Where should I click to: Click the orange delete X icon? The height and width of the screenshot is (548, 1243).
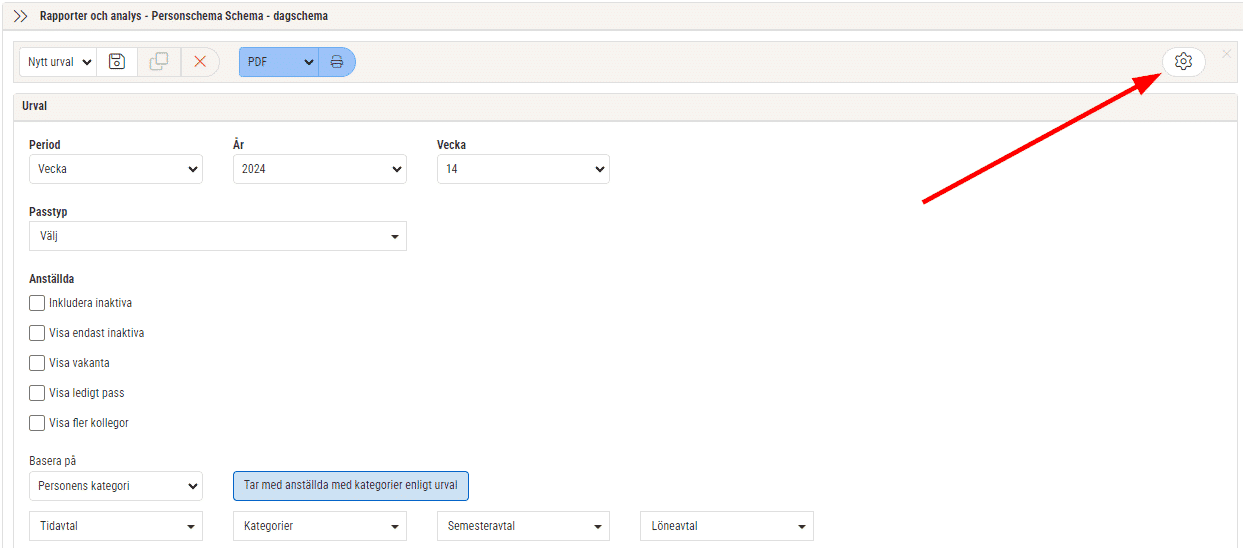(200, 62)
